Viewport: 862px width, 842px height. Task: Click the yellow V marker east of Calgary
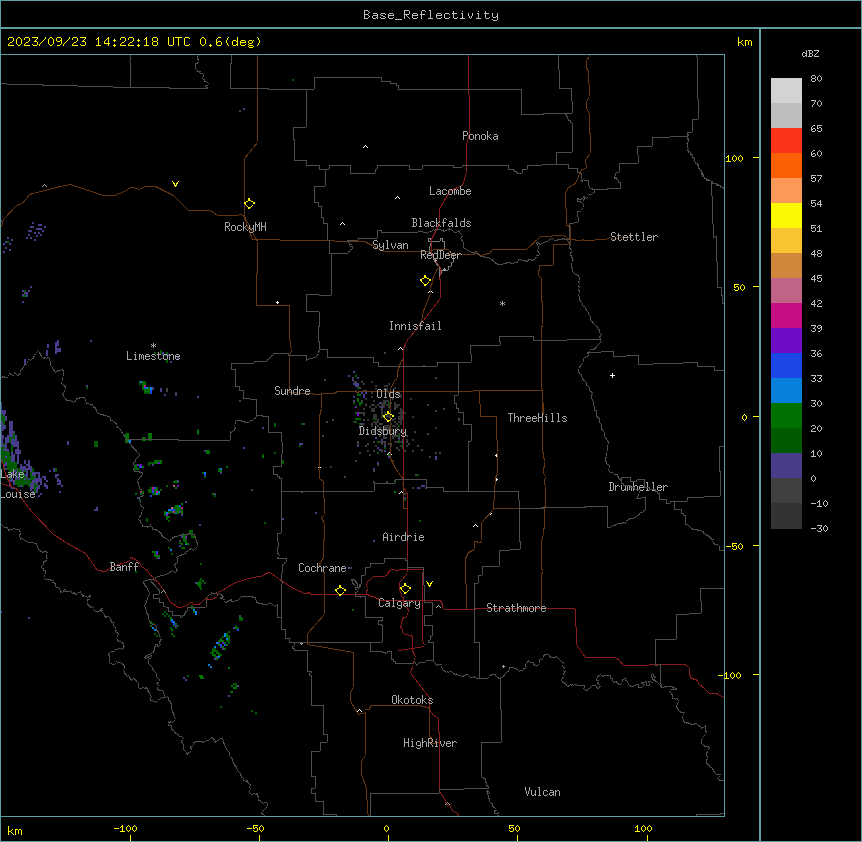429,584
